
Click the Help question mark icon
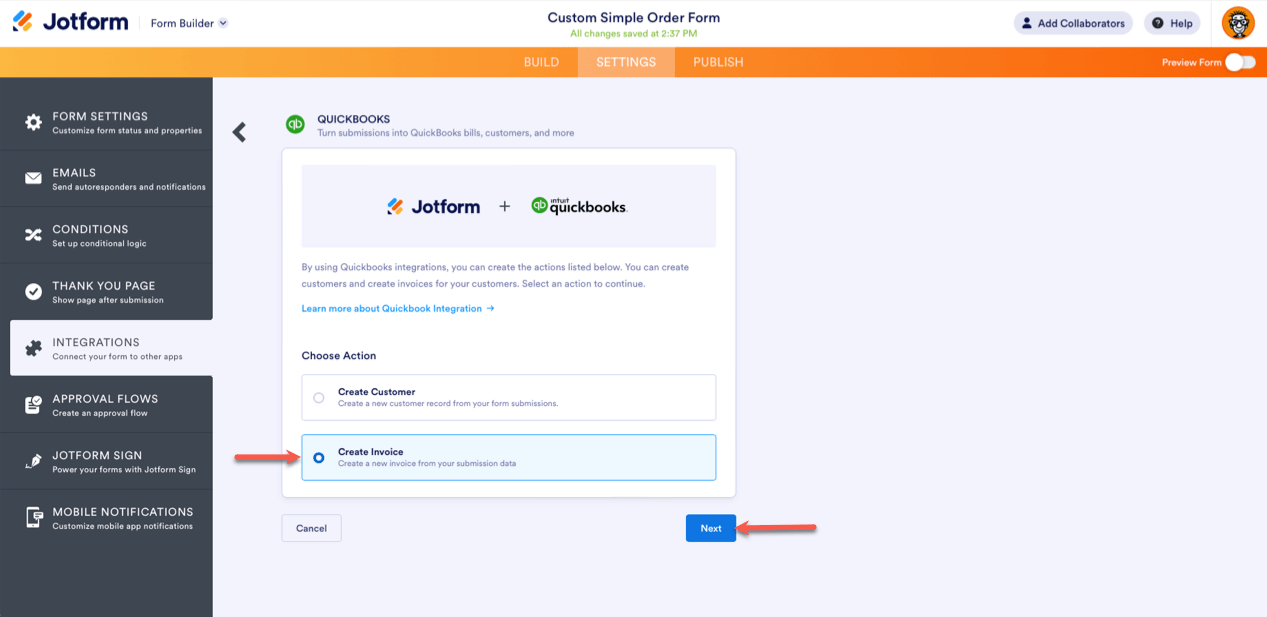click(1157, 23)
